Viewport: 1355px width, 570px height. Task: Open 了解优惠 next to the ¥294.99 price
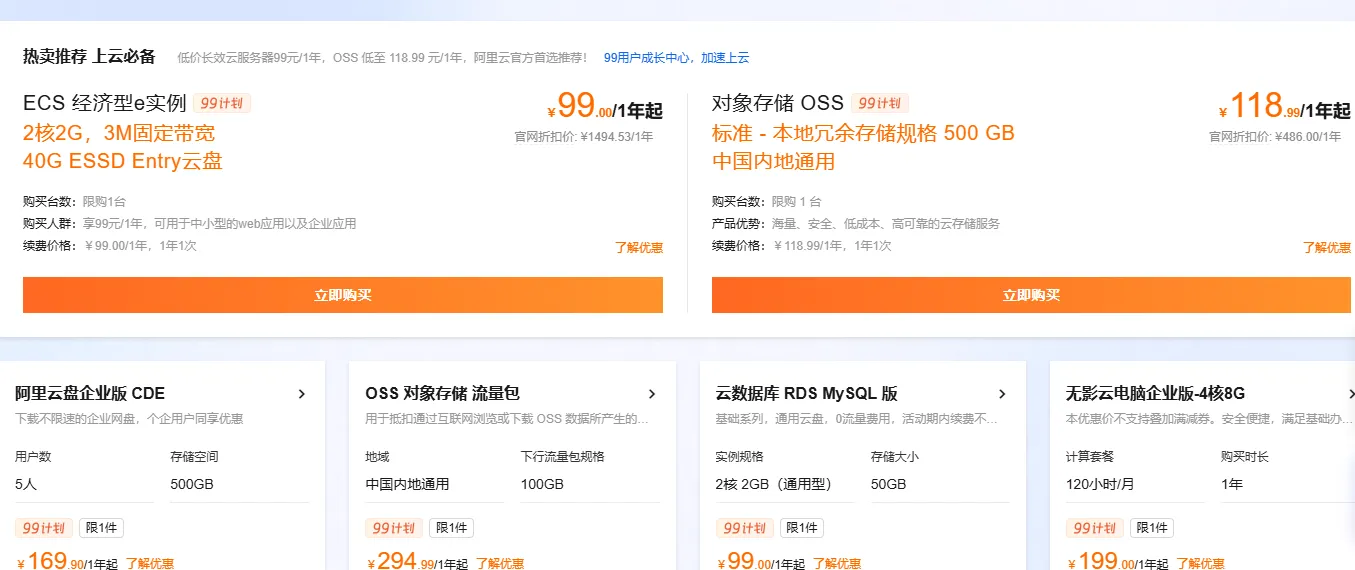pos(500,564)
